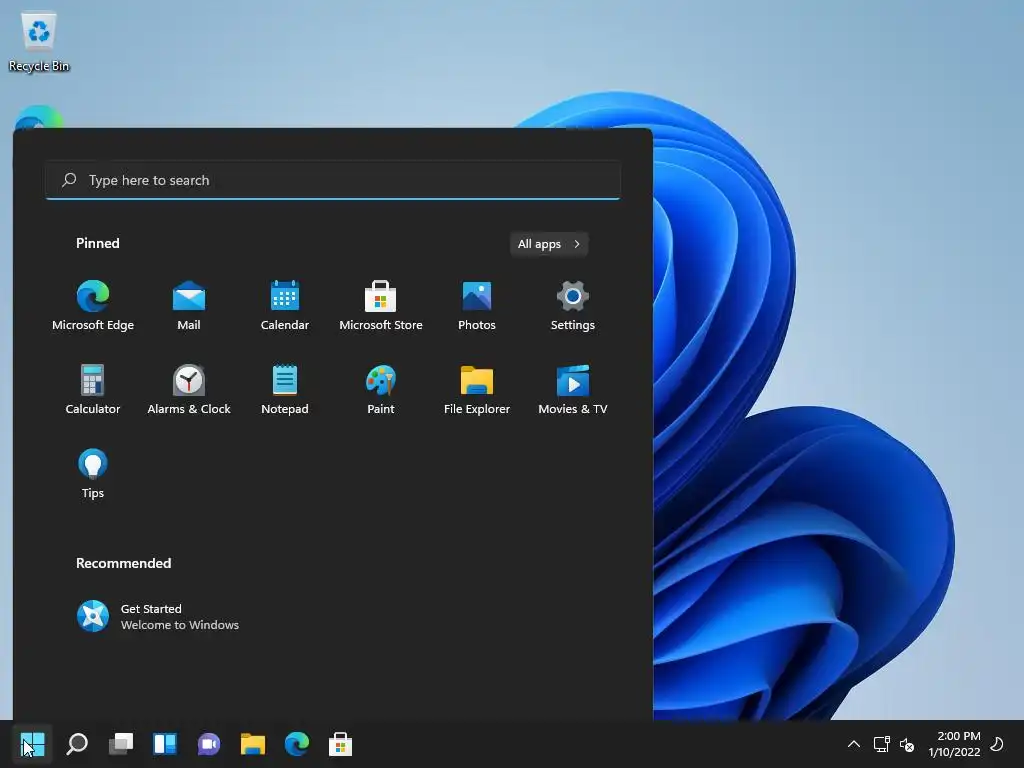The image size is (1024, 768).
Task: Launch the Paint app
Action: pyautogui.click(x=381, y=389)
